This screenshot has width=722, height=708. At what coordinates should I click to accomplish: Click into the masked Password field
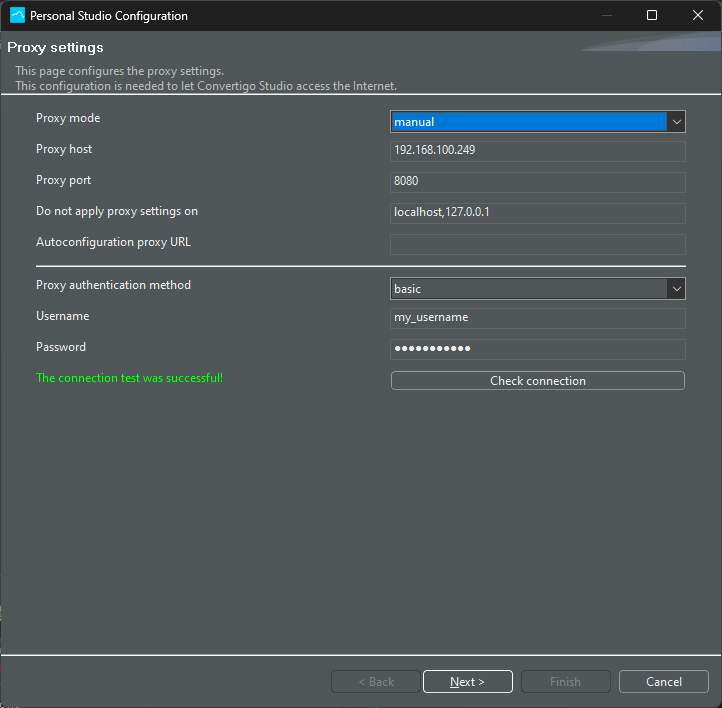(537, 349)
